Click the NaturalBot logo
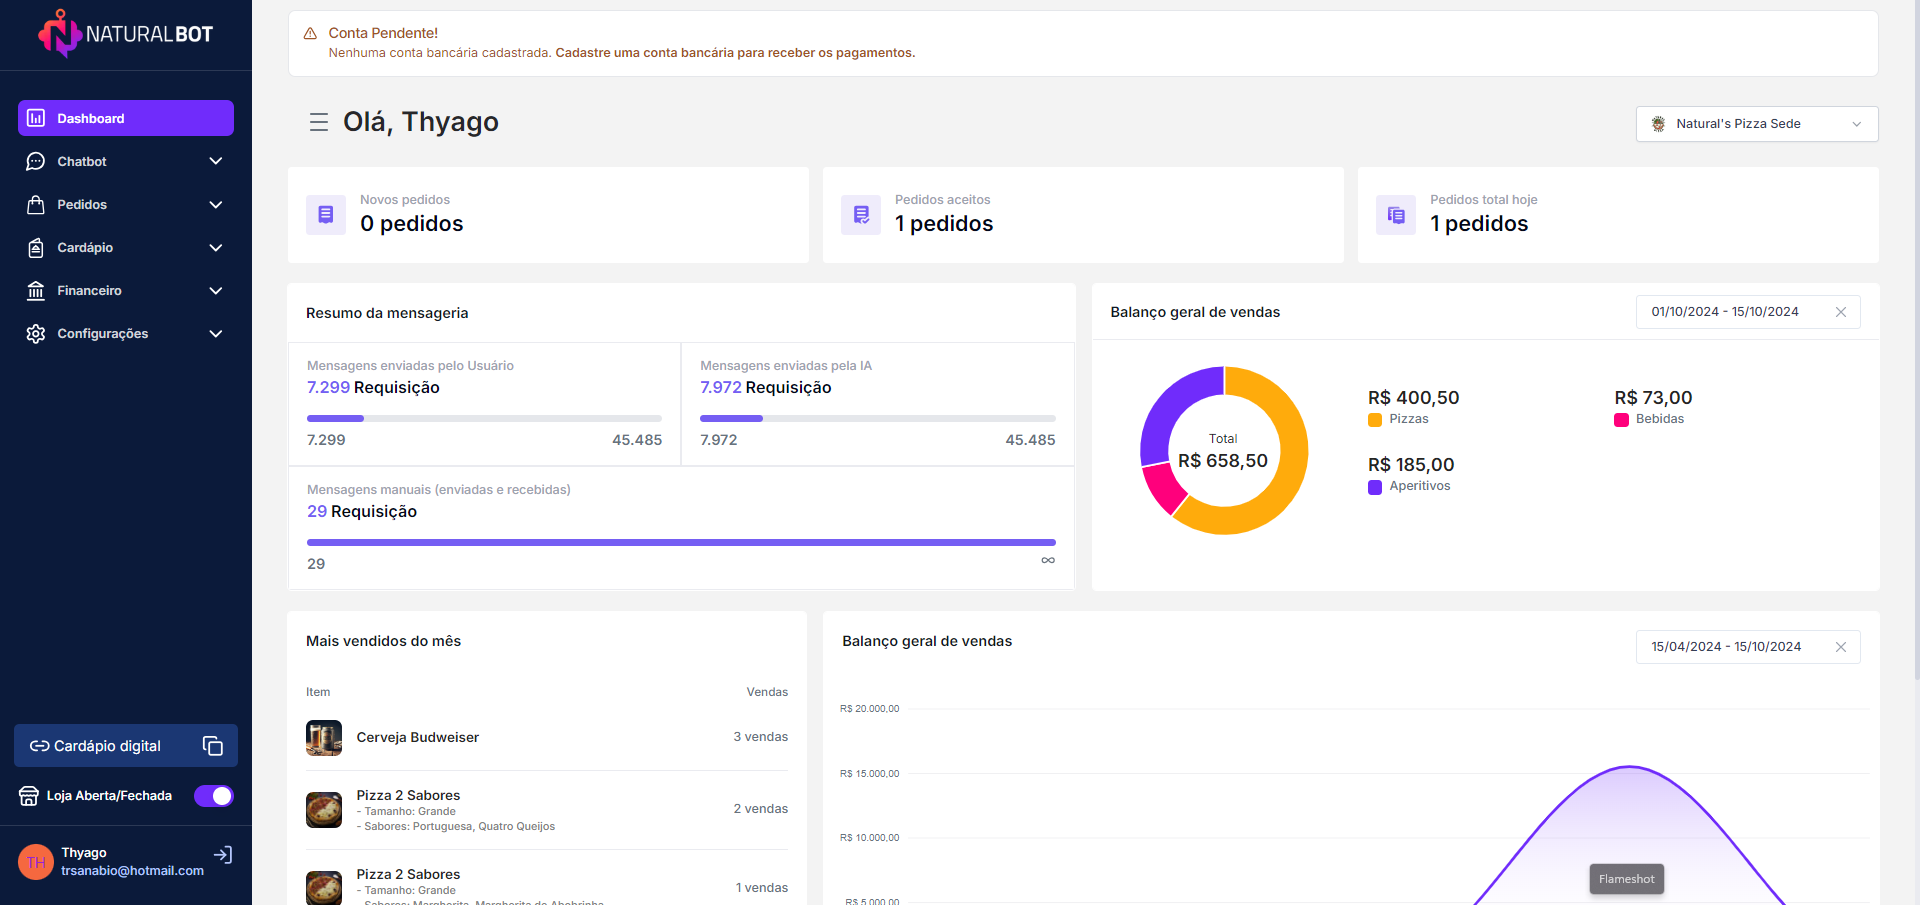This screenshot has width=1920, height=905. (126, 34)
